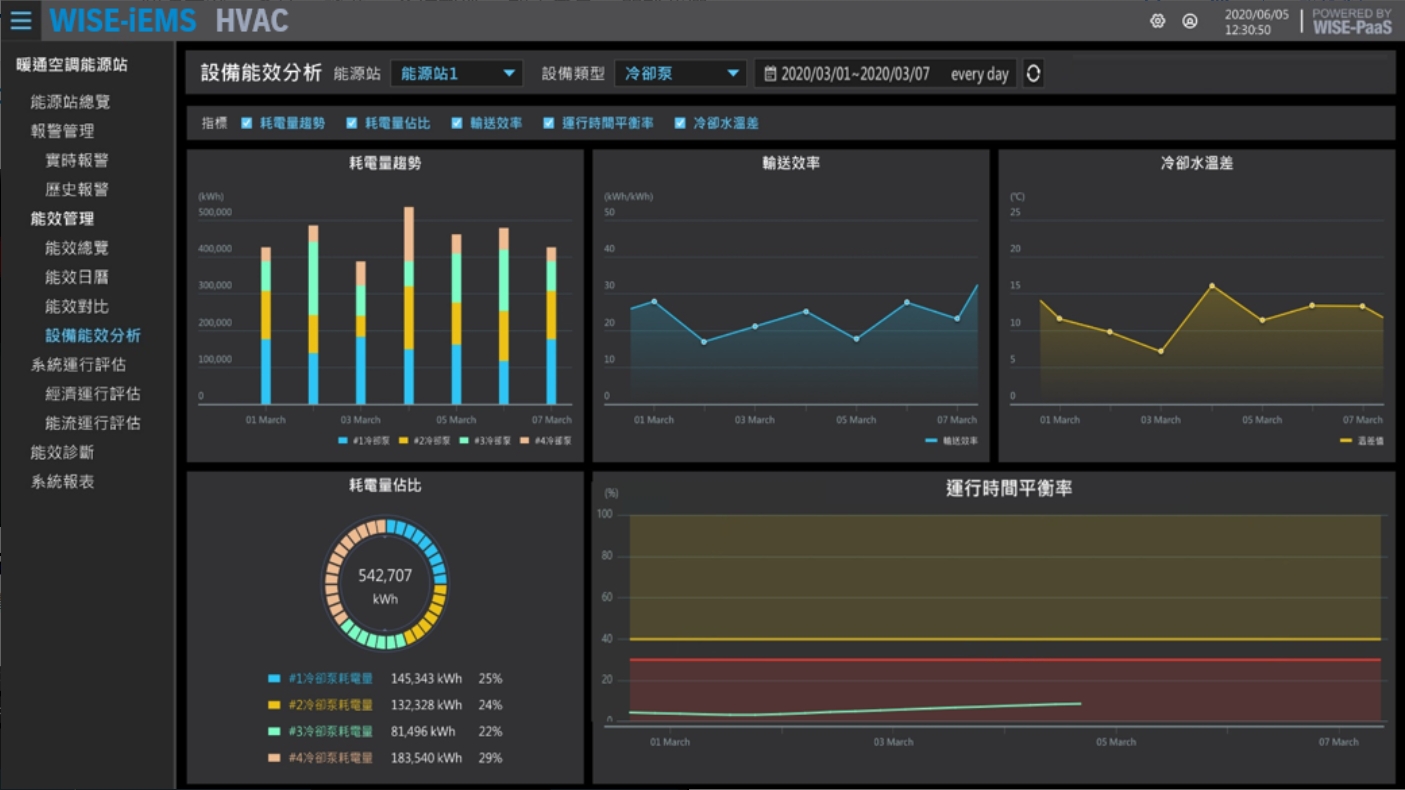The height and width of the screenshot is (790, 1405).
Task: Open 能效日曆 in sidebar
Action: (77, 277)
